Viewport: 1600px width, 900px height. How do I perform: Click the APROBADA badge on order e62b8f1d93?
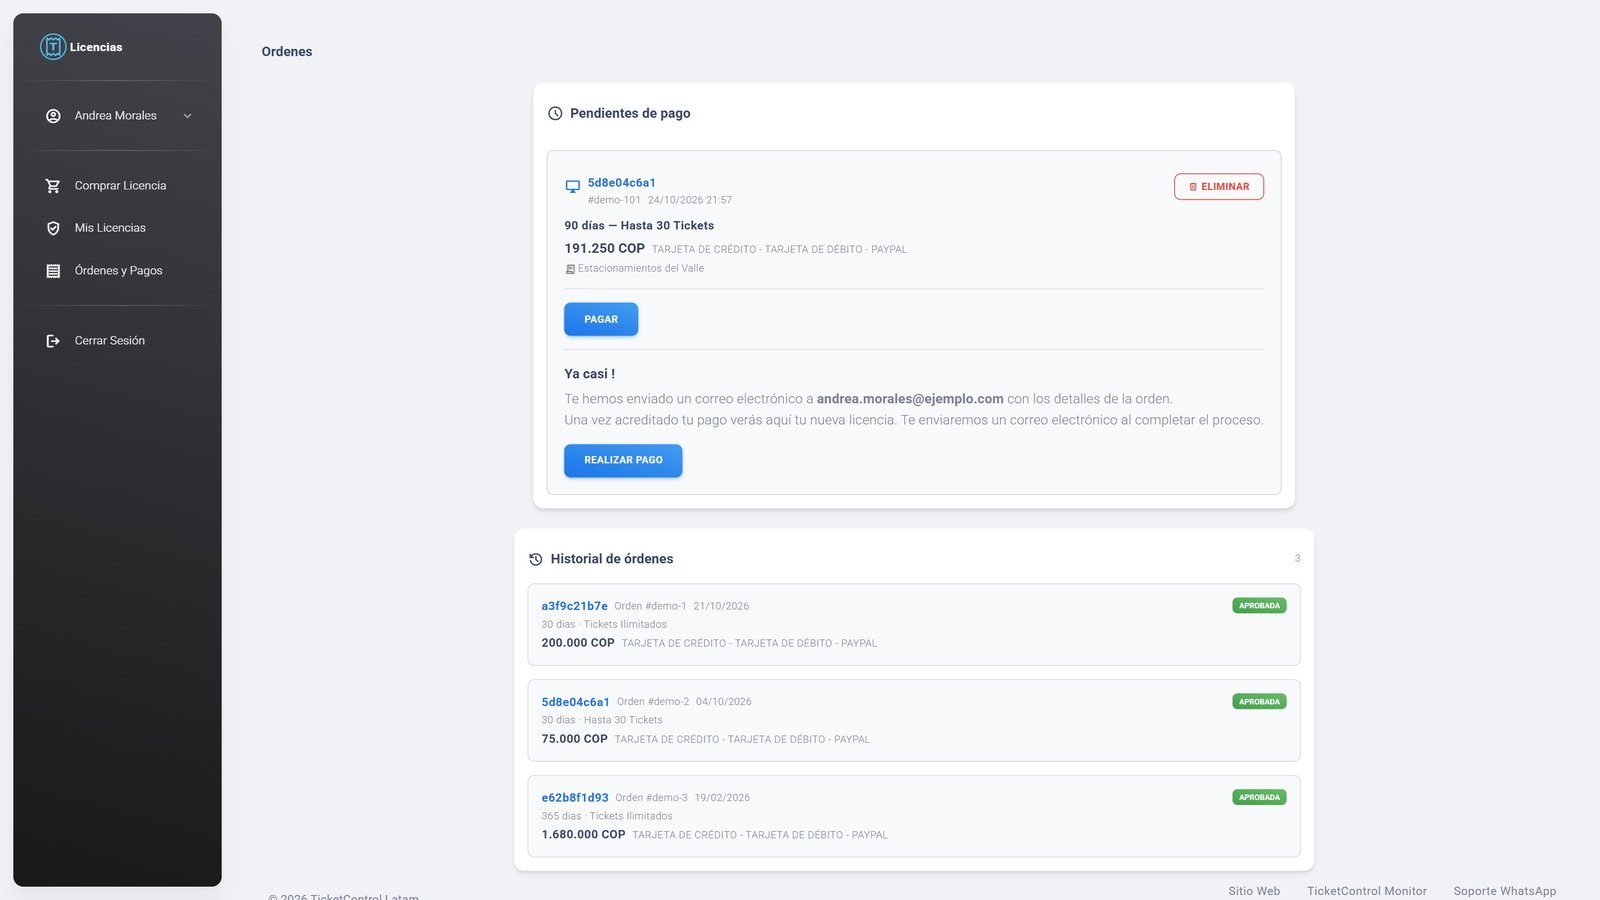(1259, 798)
